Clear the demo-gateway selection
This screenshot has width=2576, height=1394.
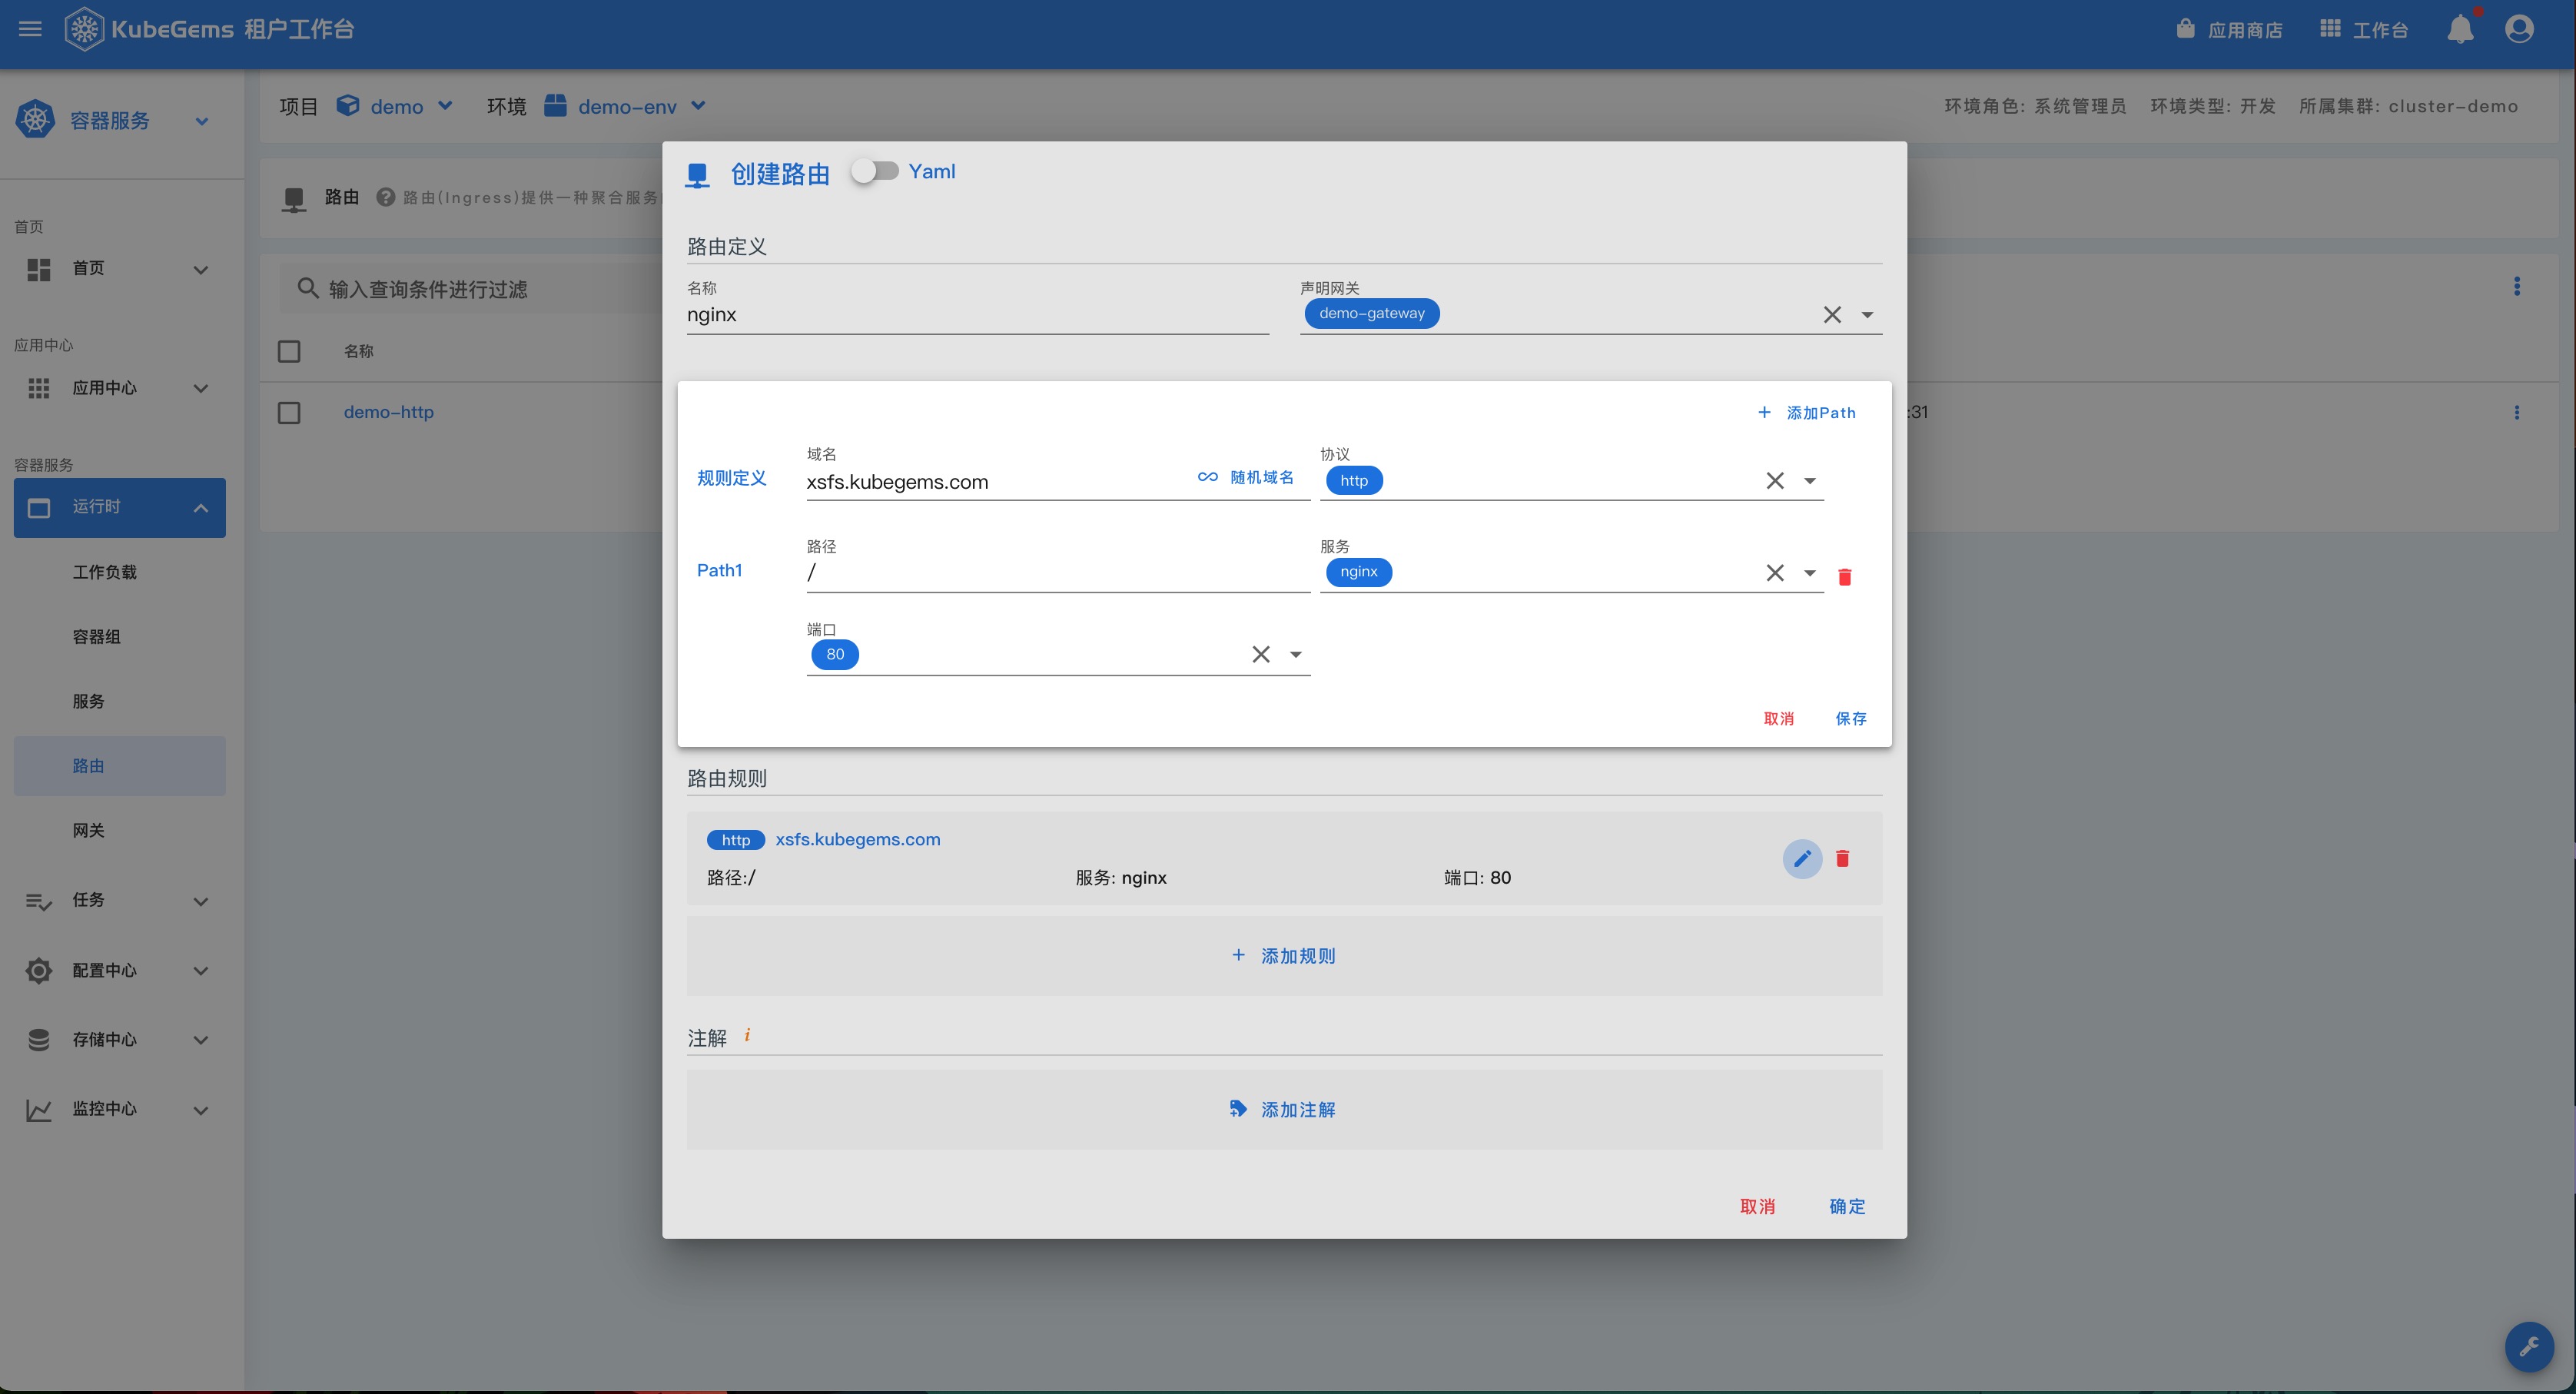tap(1832, 314)
